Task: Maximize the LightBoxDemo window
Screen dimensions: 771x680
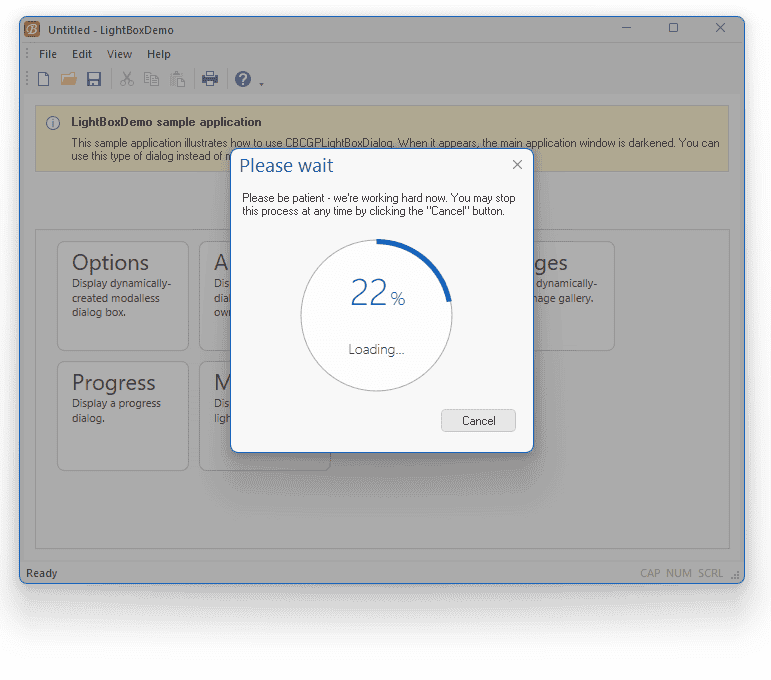Action: tap(673, 28)
